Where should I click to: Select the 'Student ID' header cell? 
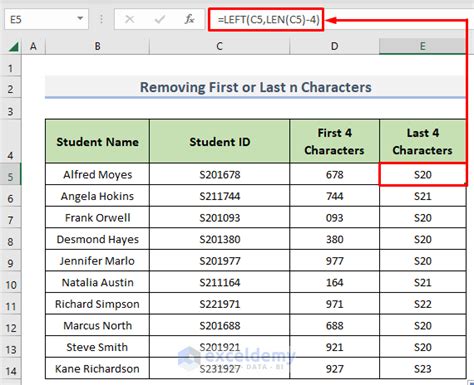coord(220,142)
